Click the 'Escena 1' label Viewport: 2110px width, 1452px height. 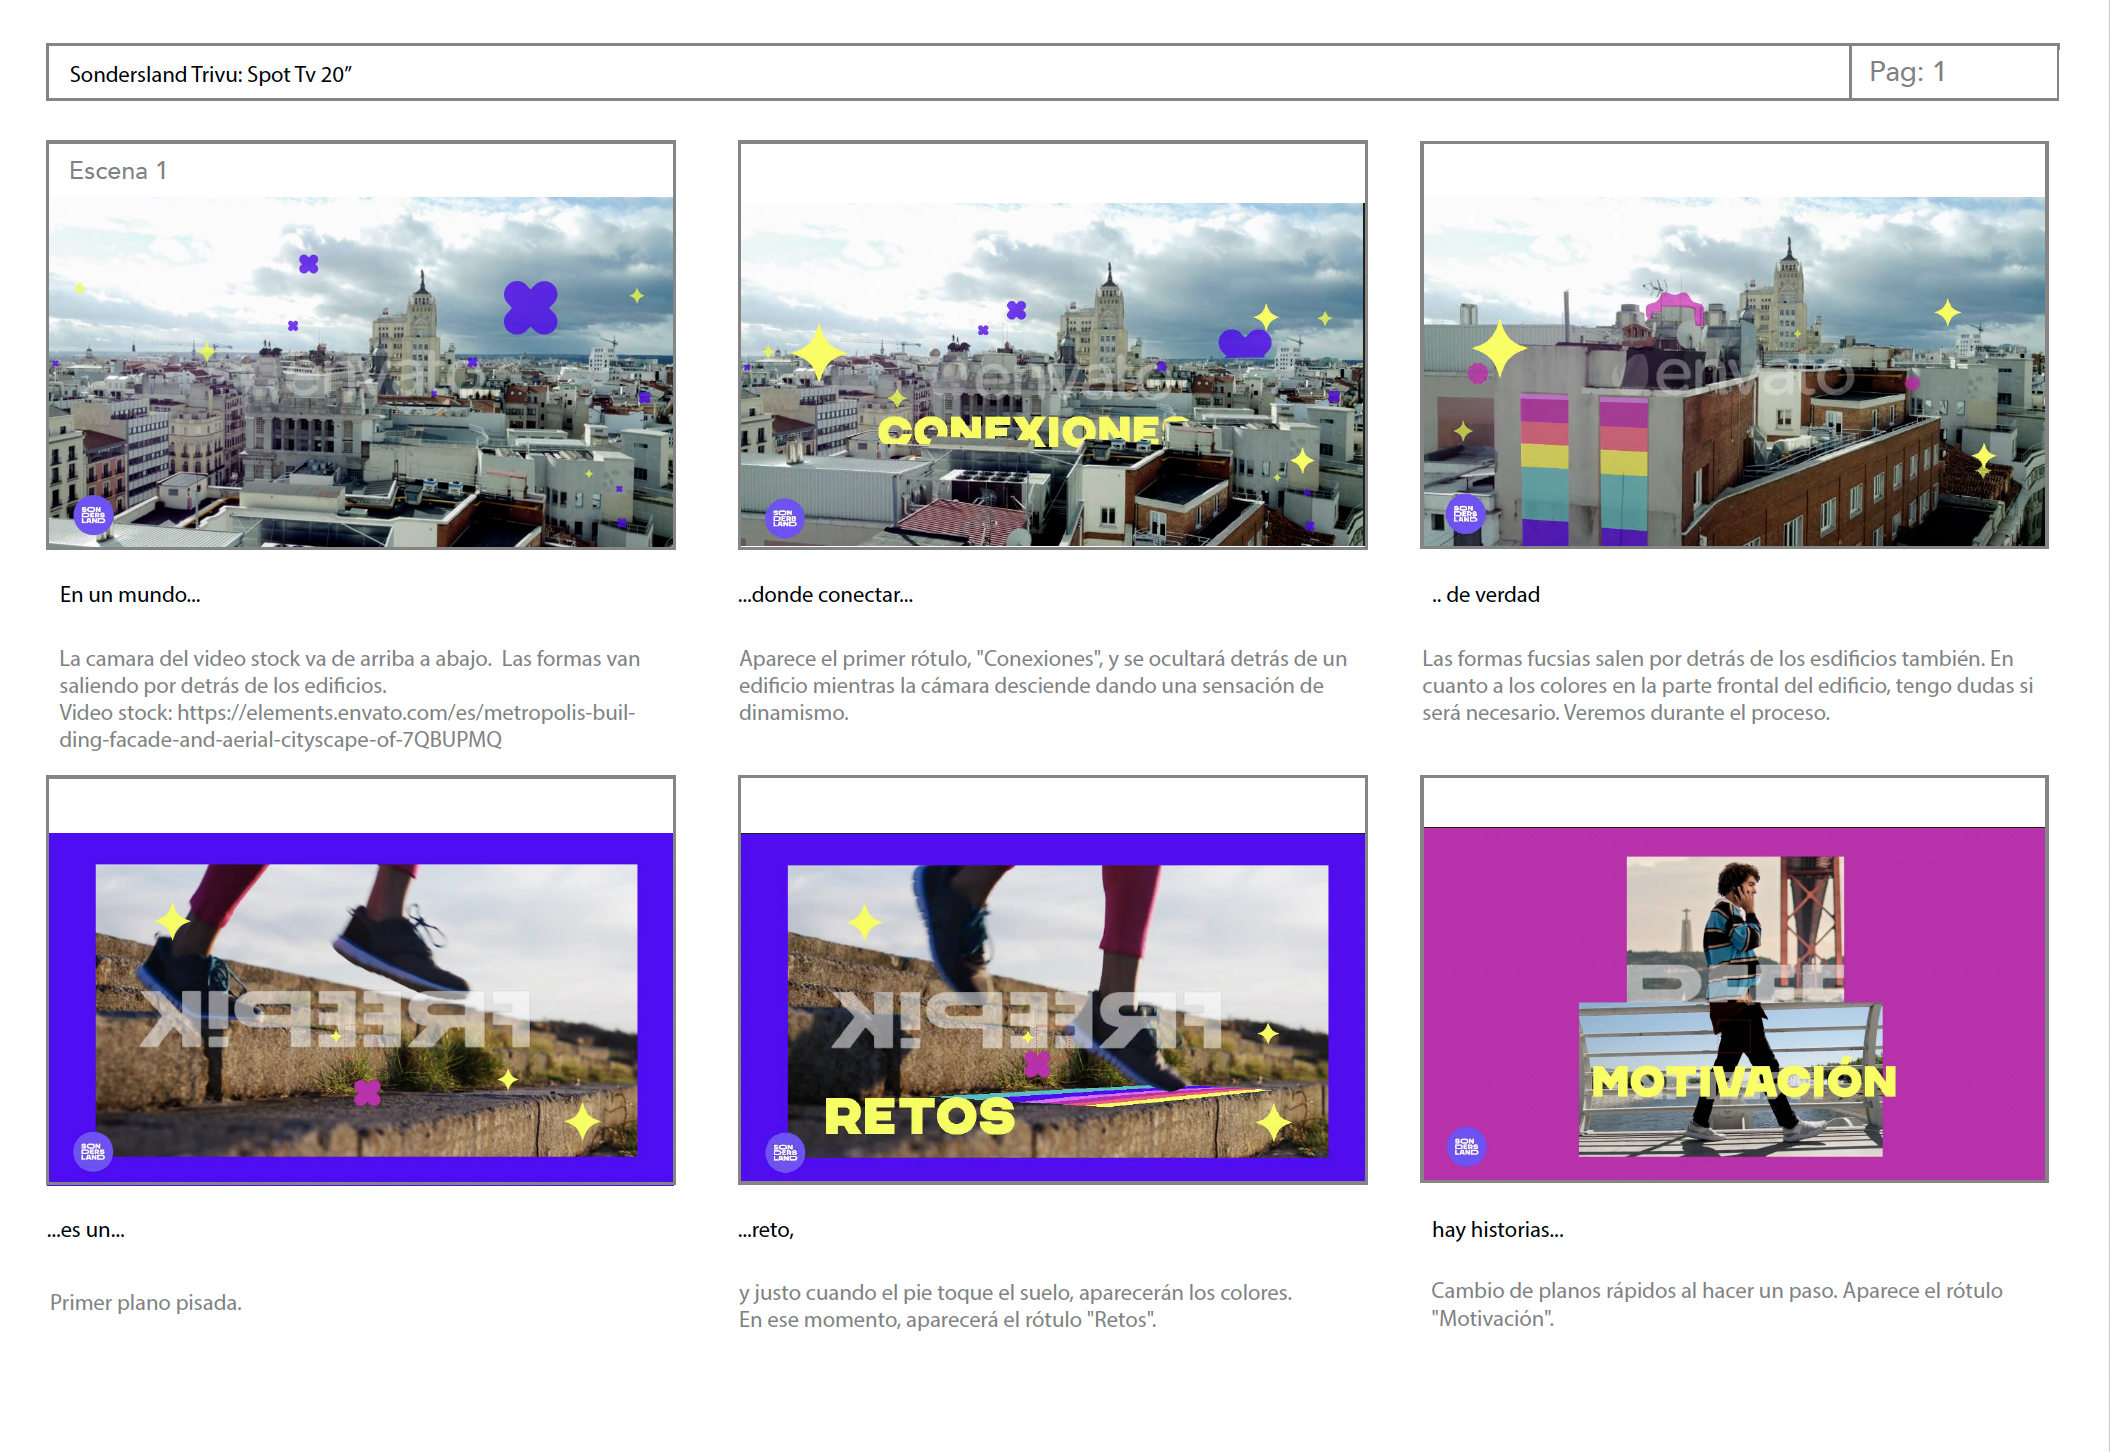click(x=117, y=171)
